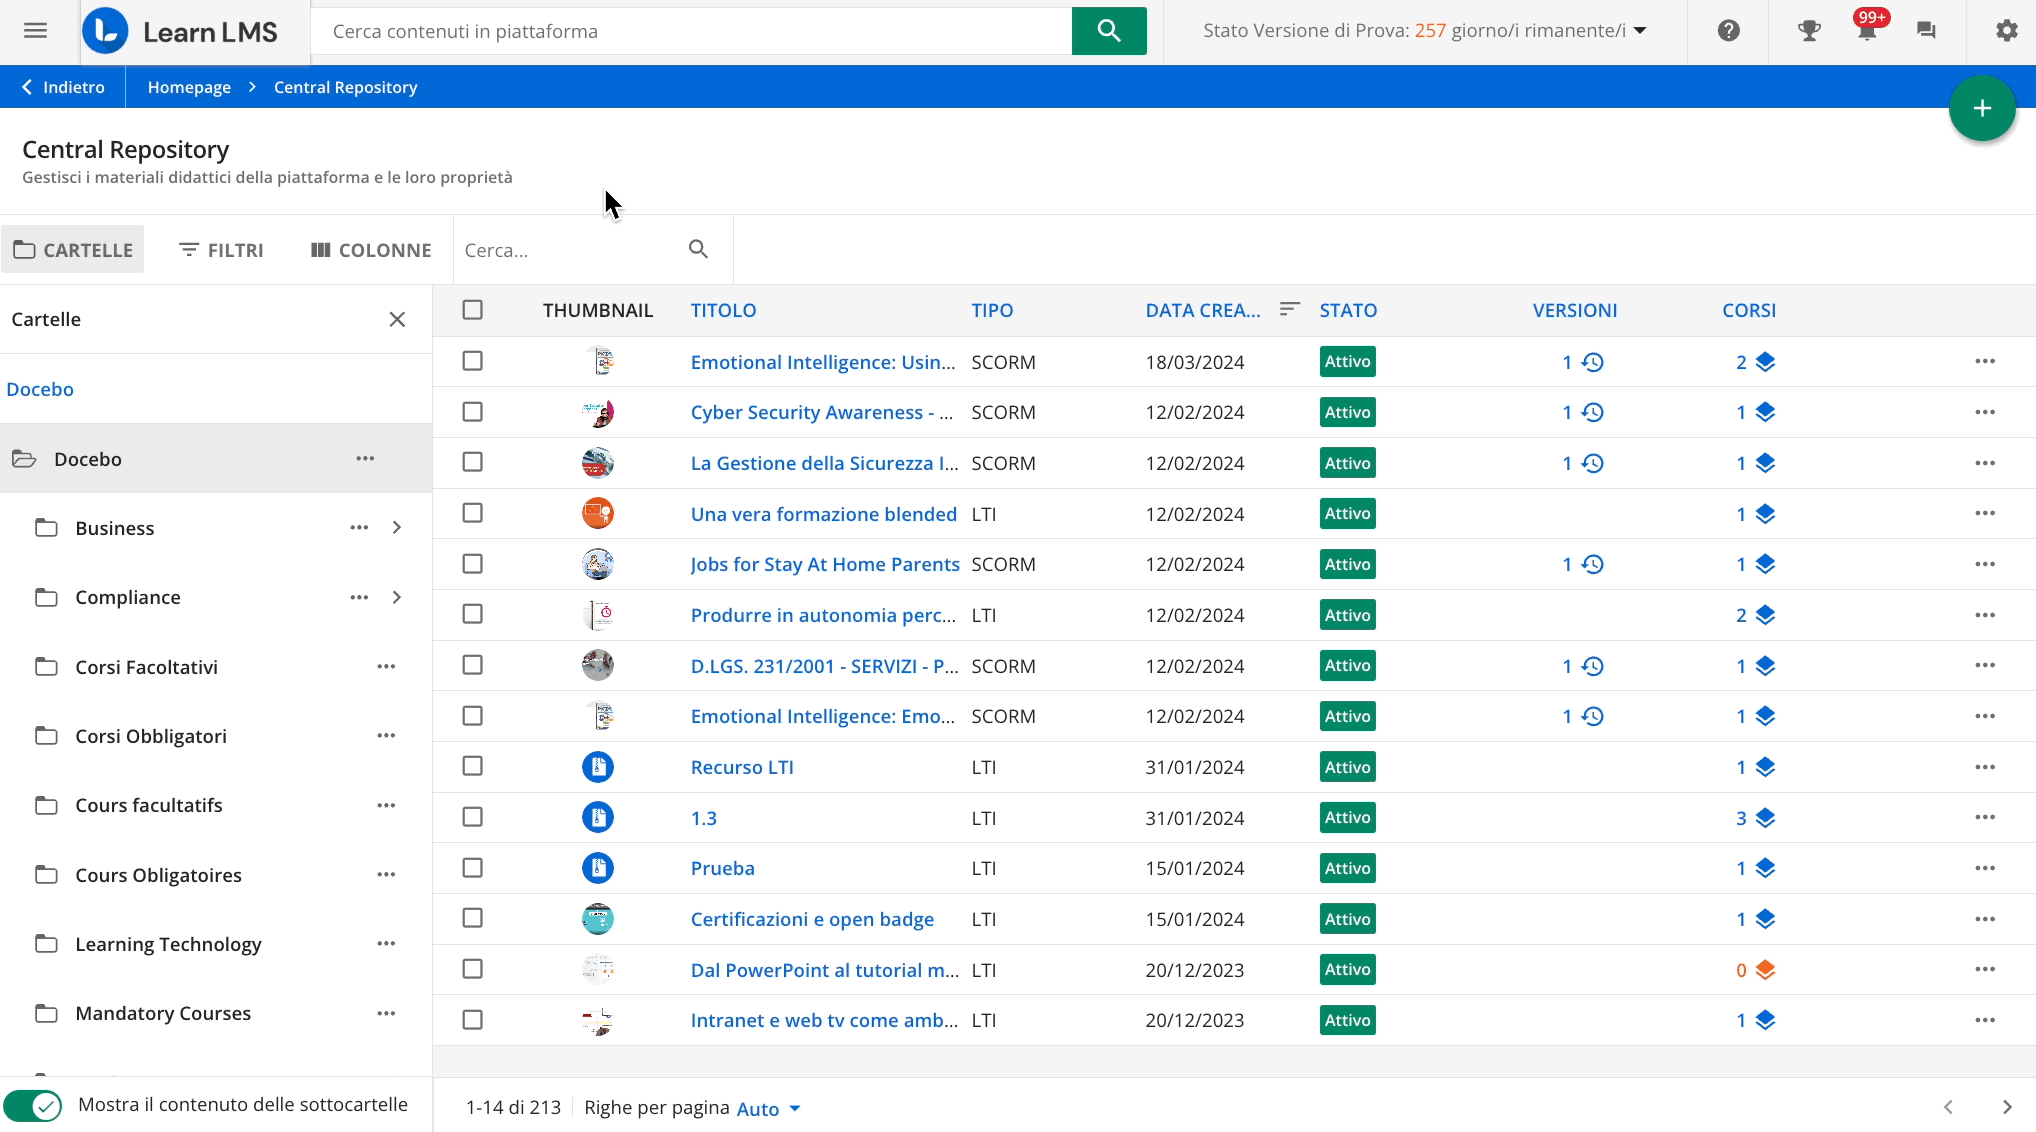Open the help icon in the top bar
2036x1132 pixels.
[x=1727, y=31]
